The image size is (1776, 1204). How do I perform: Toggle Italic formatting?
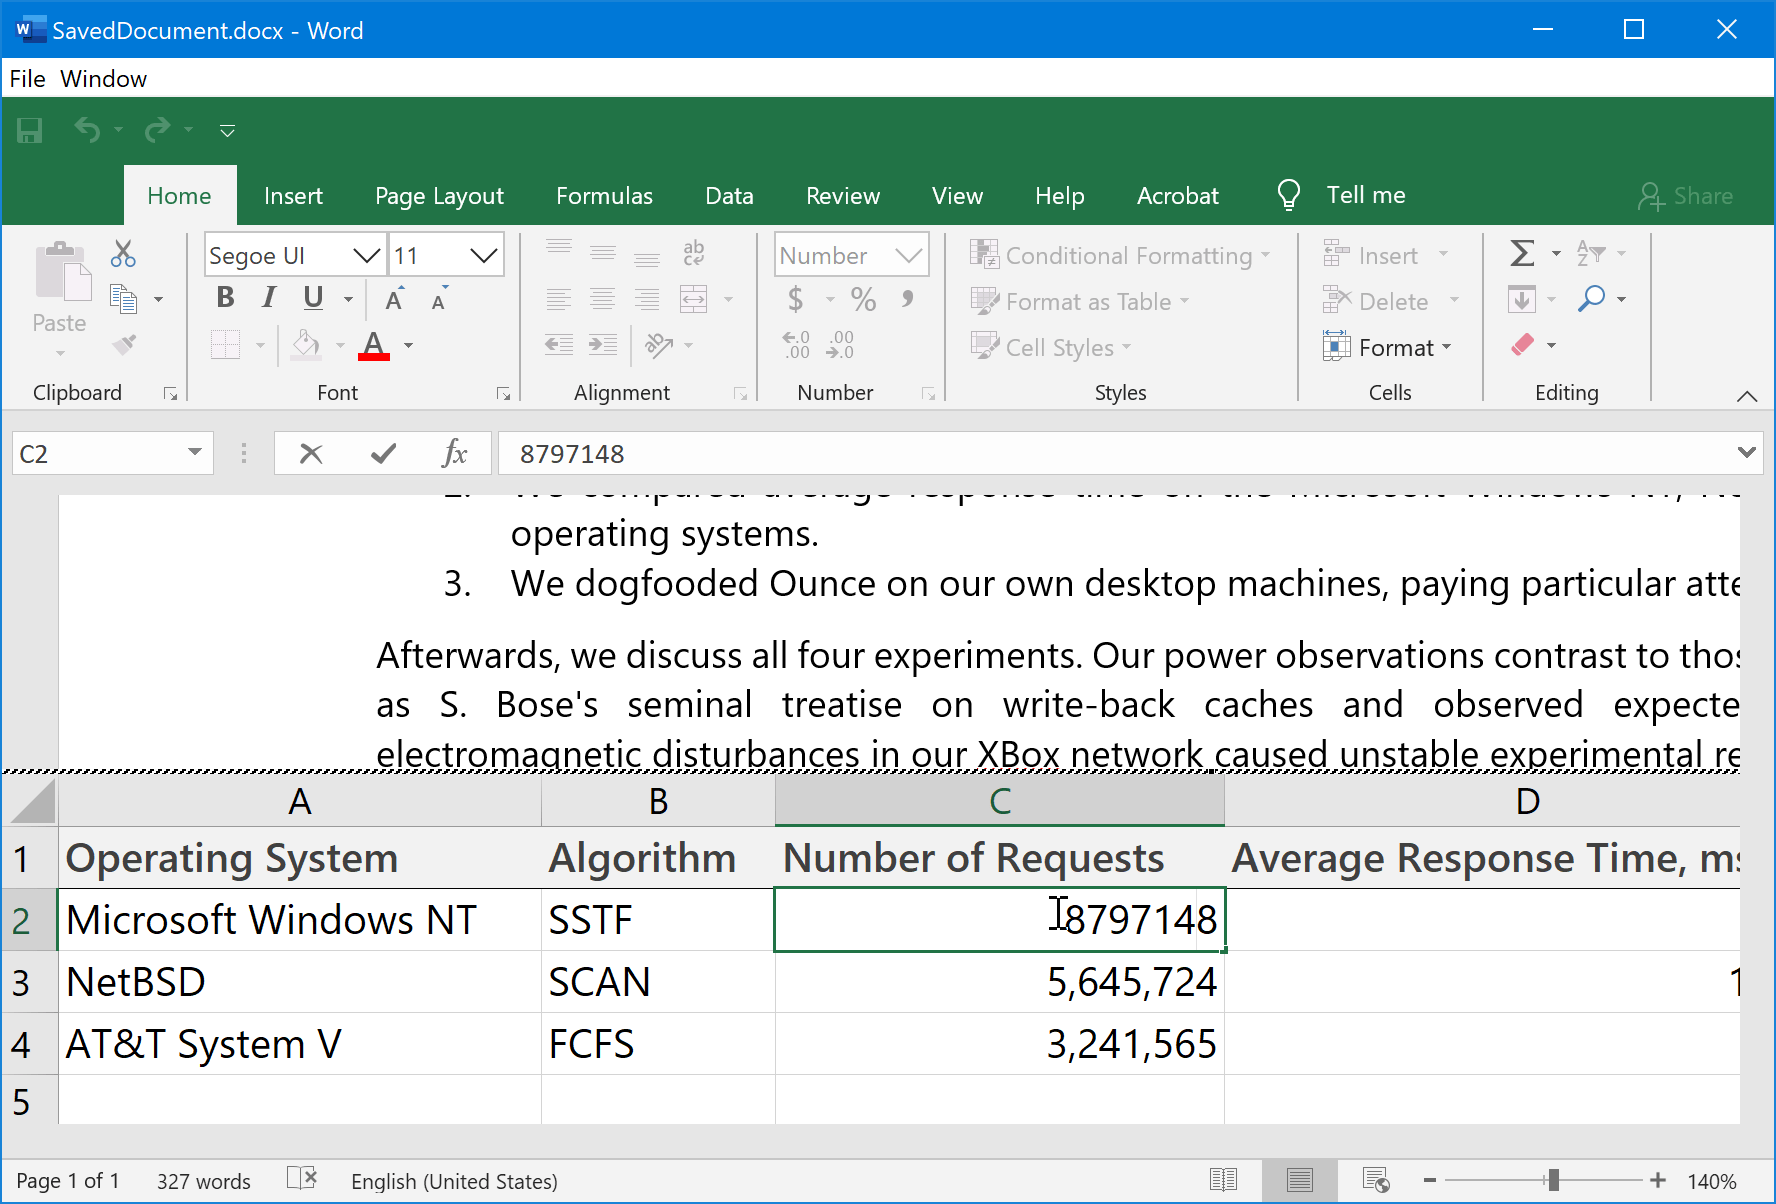click(267, 297)
